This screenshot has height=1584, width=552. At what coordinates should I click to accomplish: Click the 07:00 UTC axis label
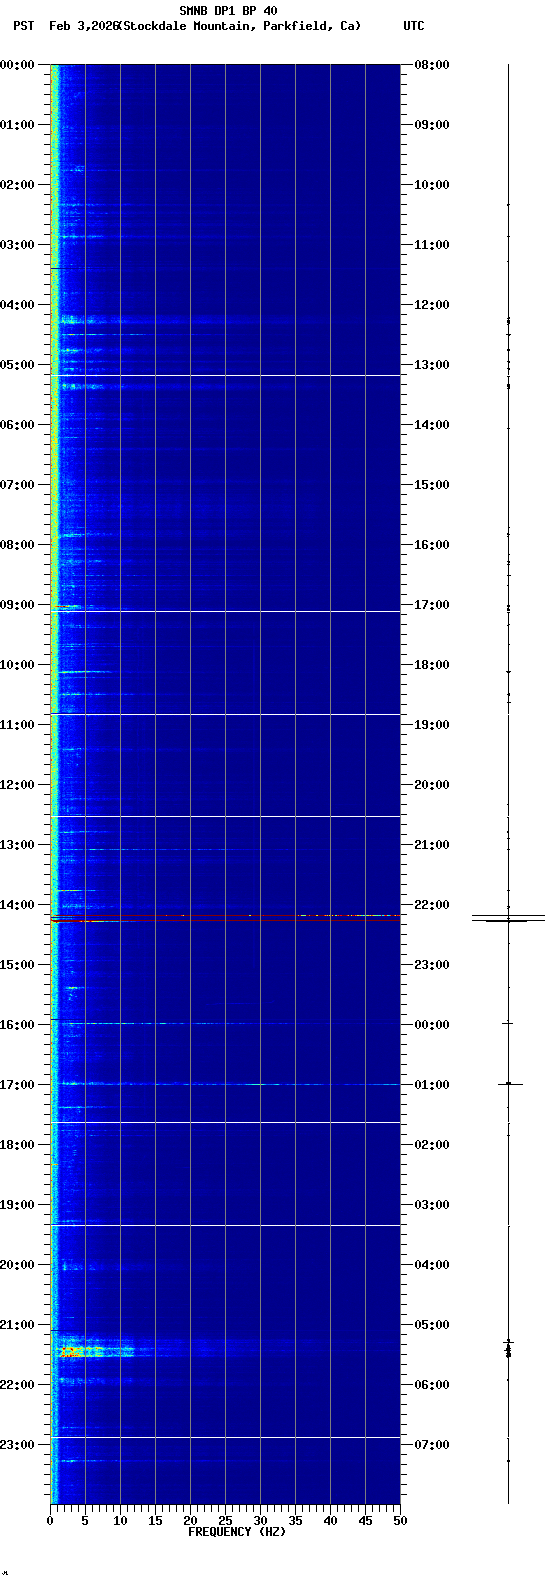tap(432, 1445)
